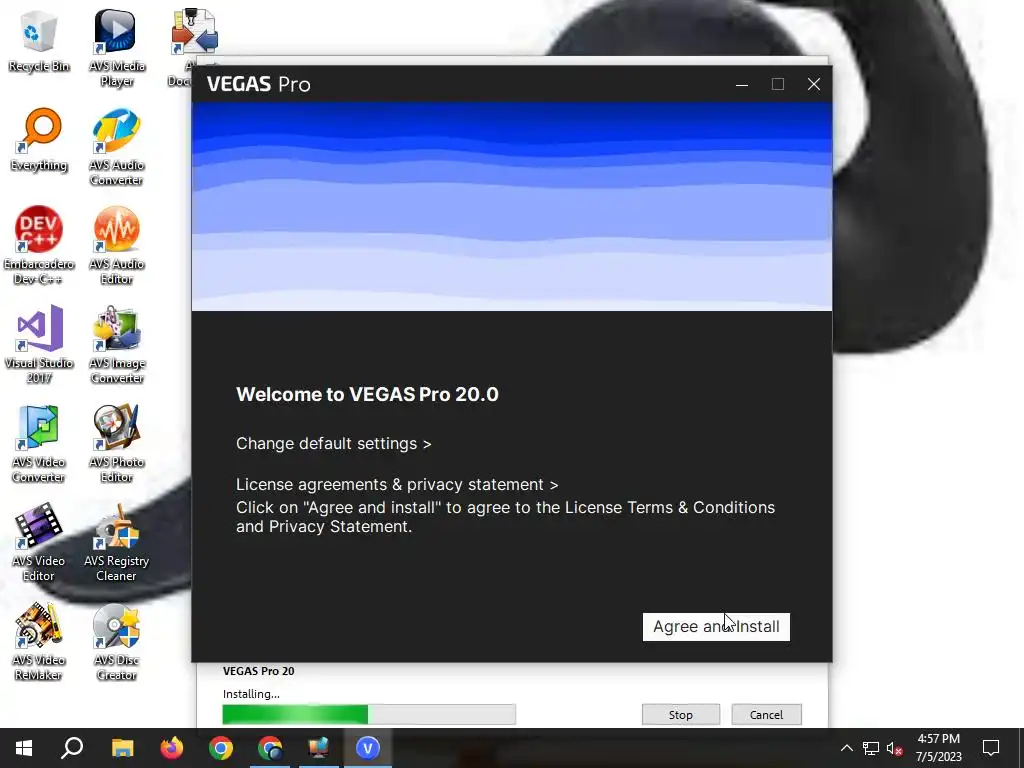Click the installing progress bar

pos(369,714)
